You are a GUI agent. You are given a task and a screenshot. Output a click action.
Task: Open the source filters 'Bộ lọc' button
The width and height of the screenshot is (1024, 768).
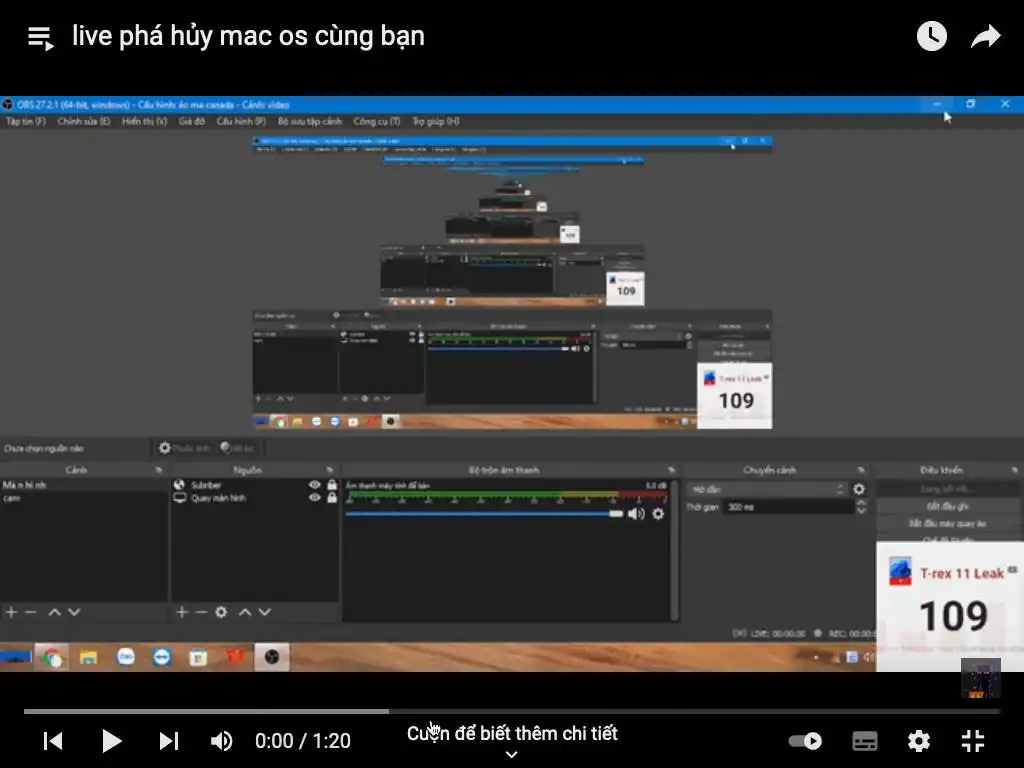click(x=237, y=448)
